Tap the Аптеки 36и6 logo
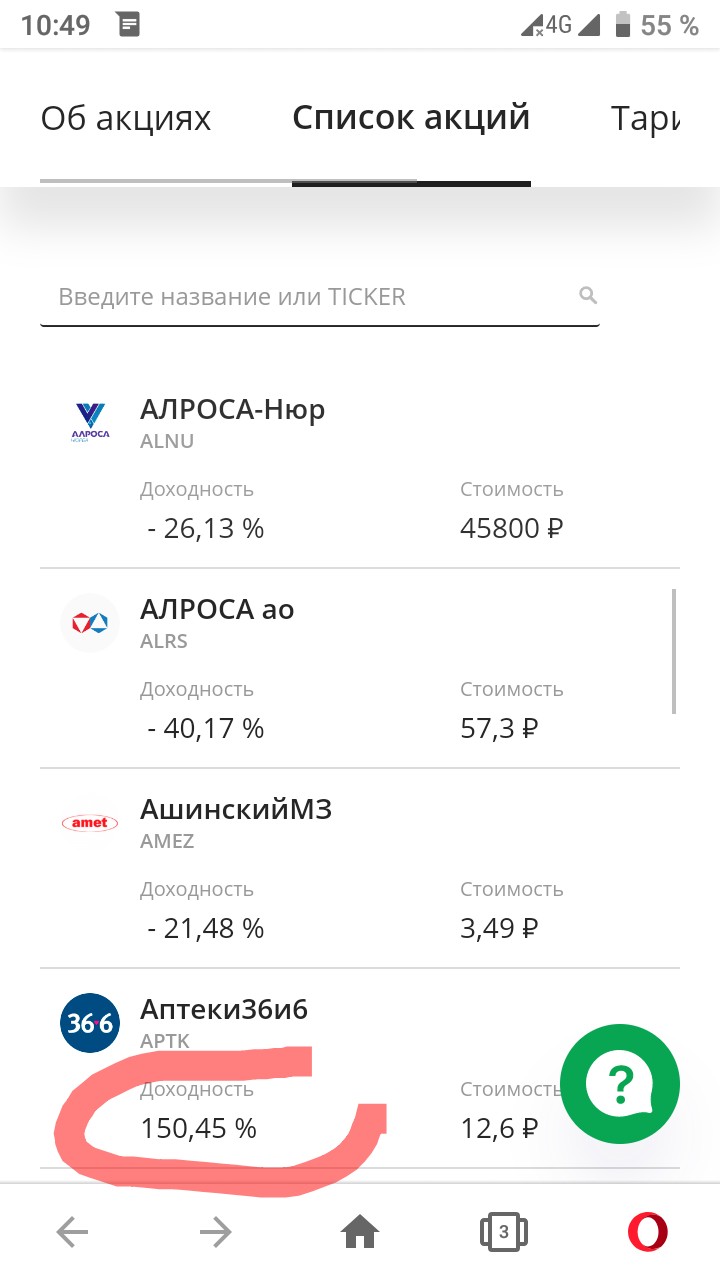This screenshot has width=720, height=1280. (90, 1022)
